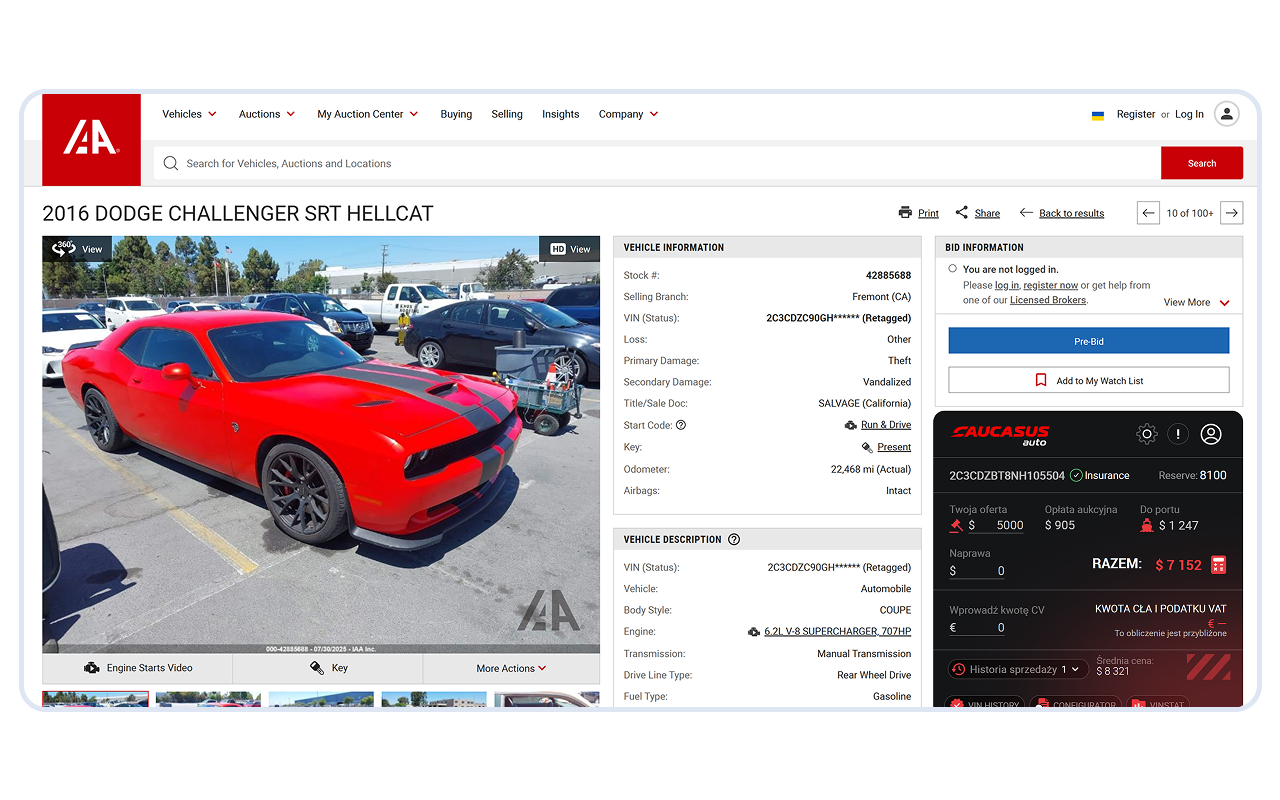Go to previous vehicle with left arrow

pos(1149,213)
